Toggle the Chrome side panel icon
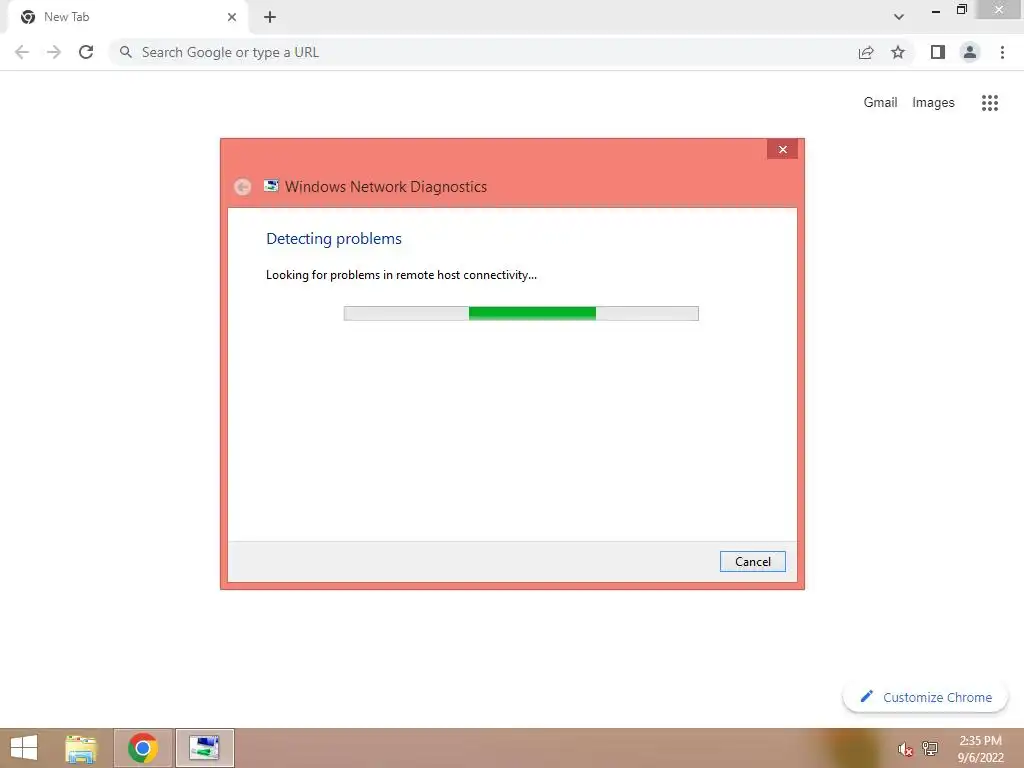Screen dimensions: 1024x768 coord(938,52)
